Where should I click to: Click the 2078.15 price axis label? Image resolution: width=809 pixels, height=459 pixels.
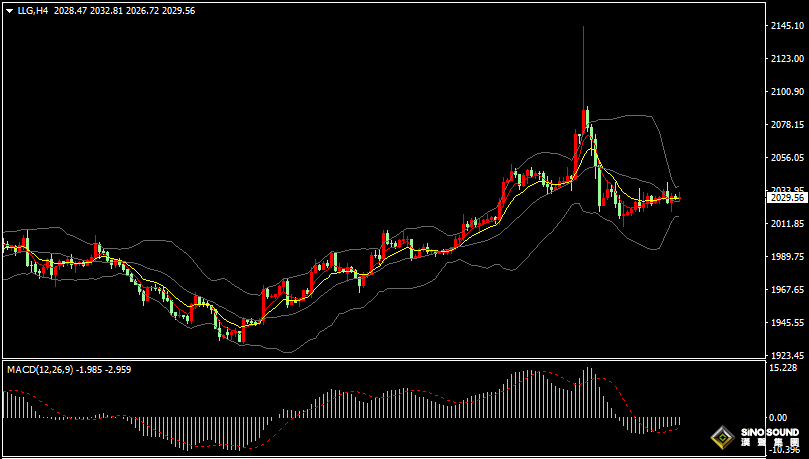[x=786, y=125]
